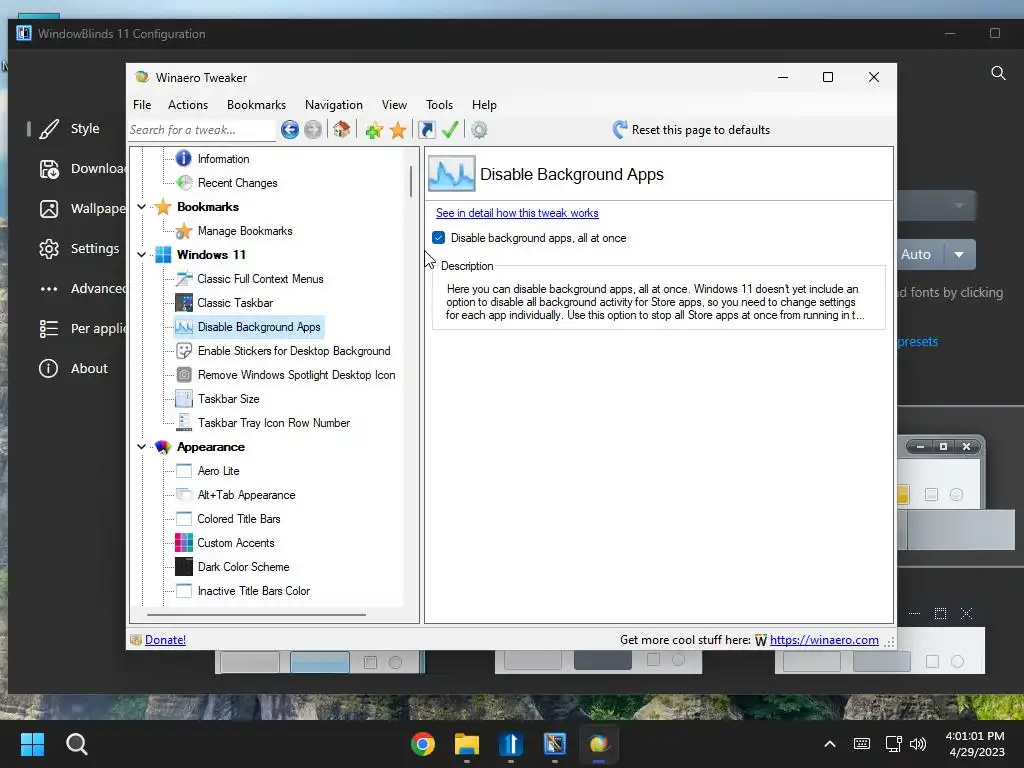
Task: Open the File menu
Action: click(x=142, y=104)
